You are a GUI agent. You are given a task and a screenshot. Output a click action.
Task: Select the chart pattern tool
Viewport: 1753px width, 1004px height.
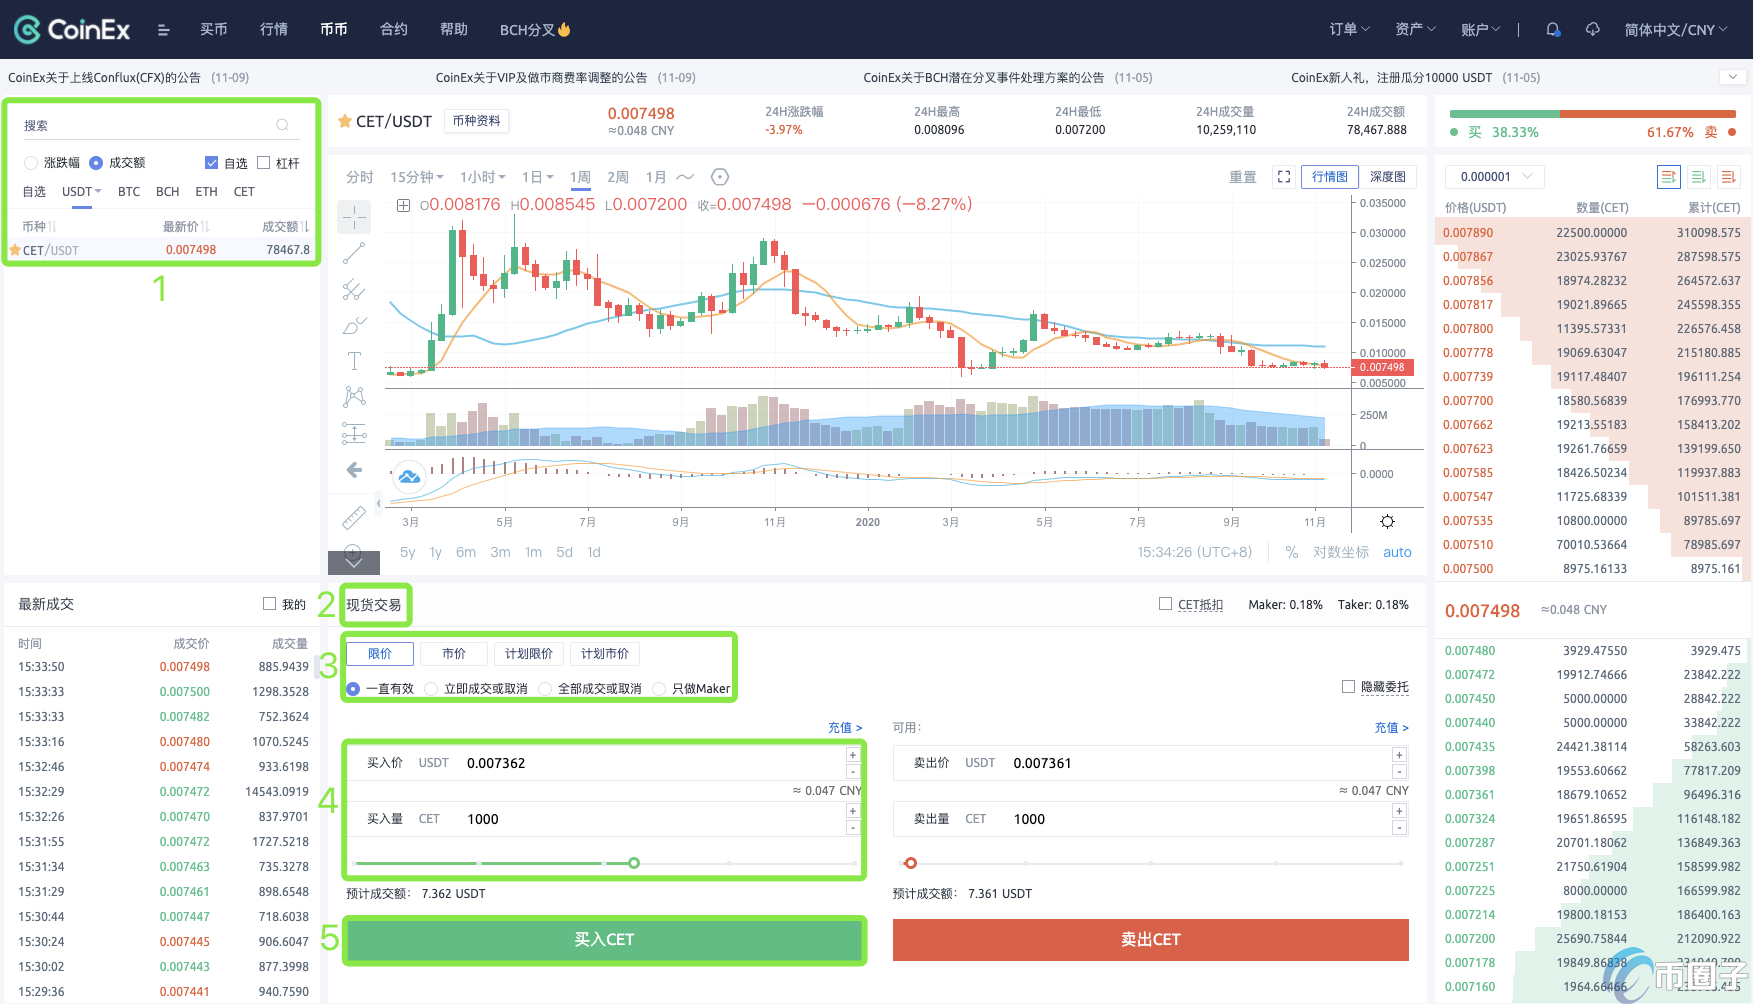(354, 397)
